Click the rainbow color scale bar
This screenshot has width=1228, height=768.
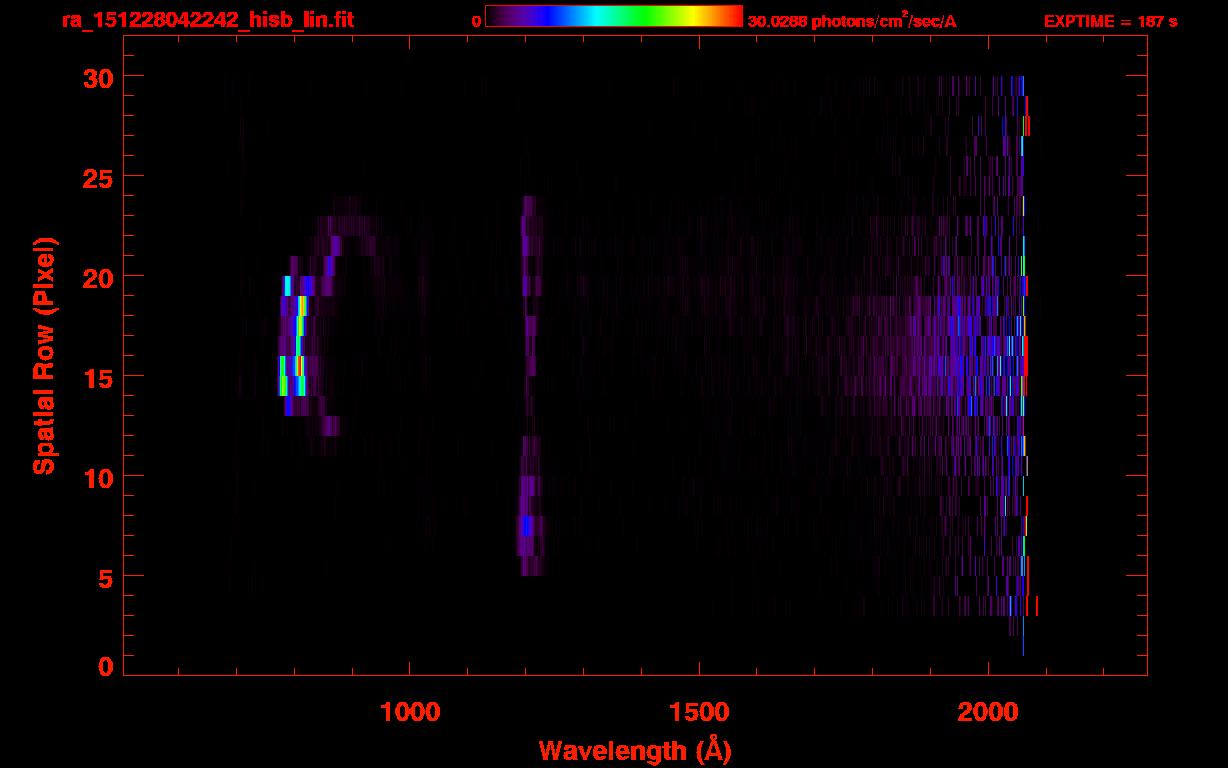tap(613, 17)
